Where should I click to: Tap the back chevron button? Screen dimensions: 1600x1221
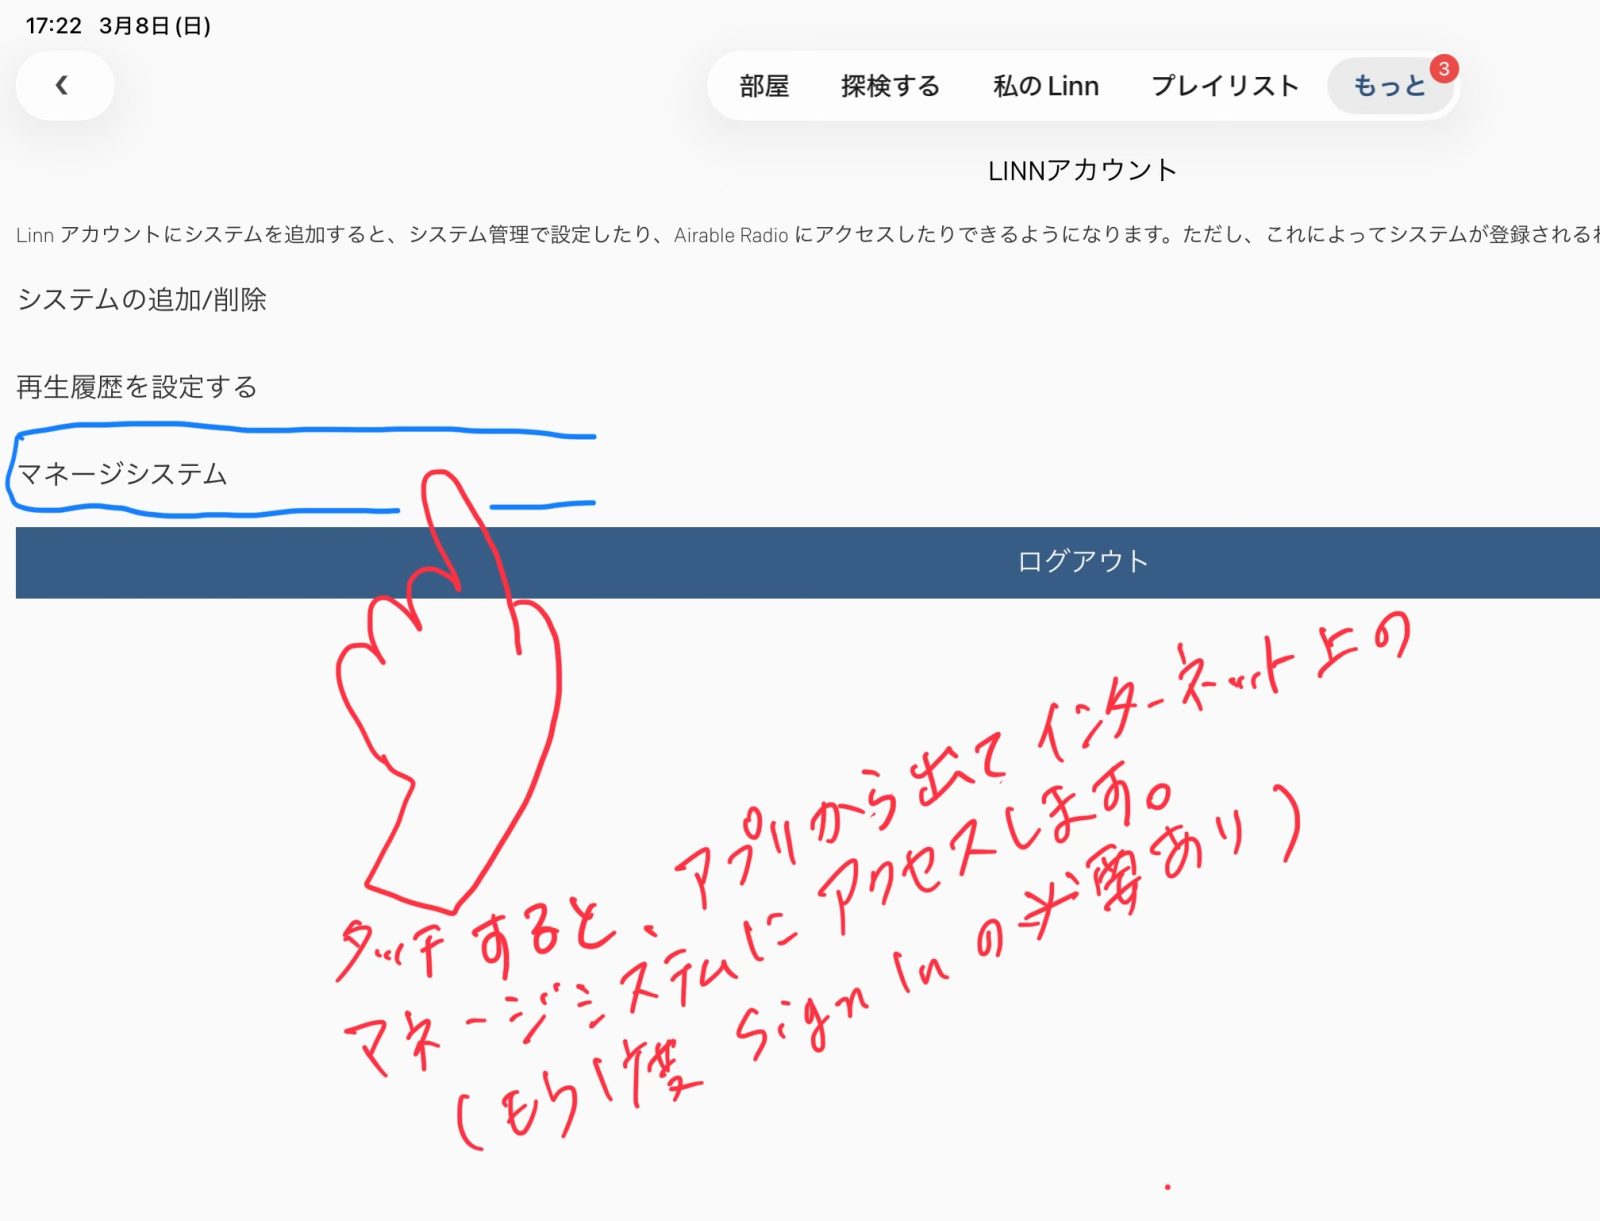[63, 86]
